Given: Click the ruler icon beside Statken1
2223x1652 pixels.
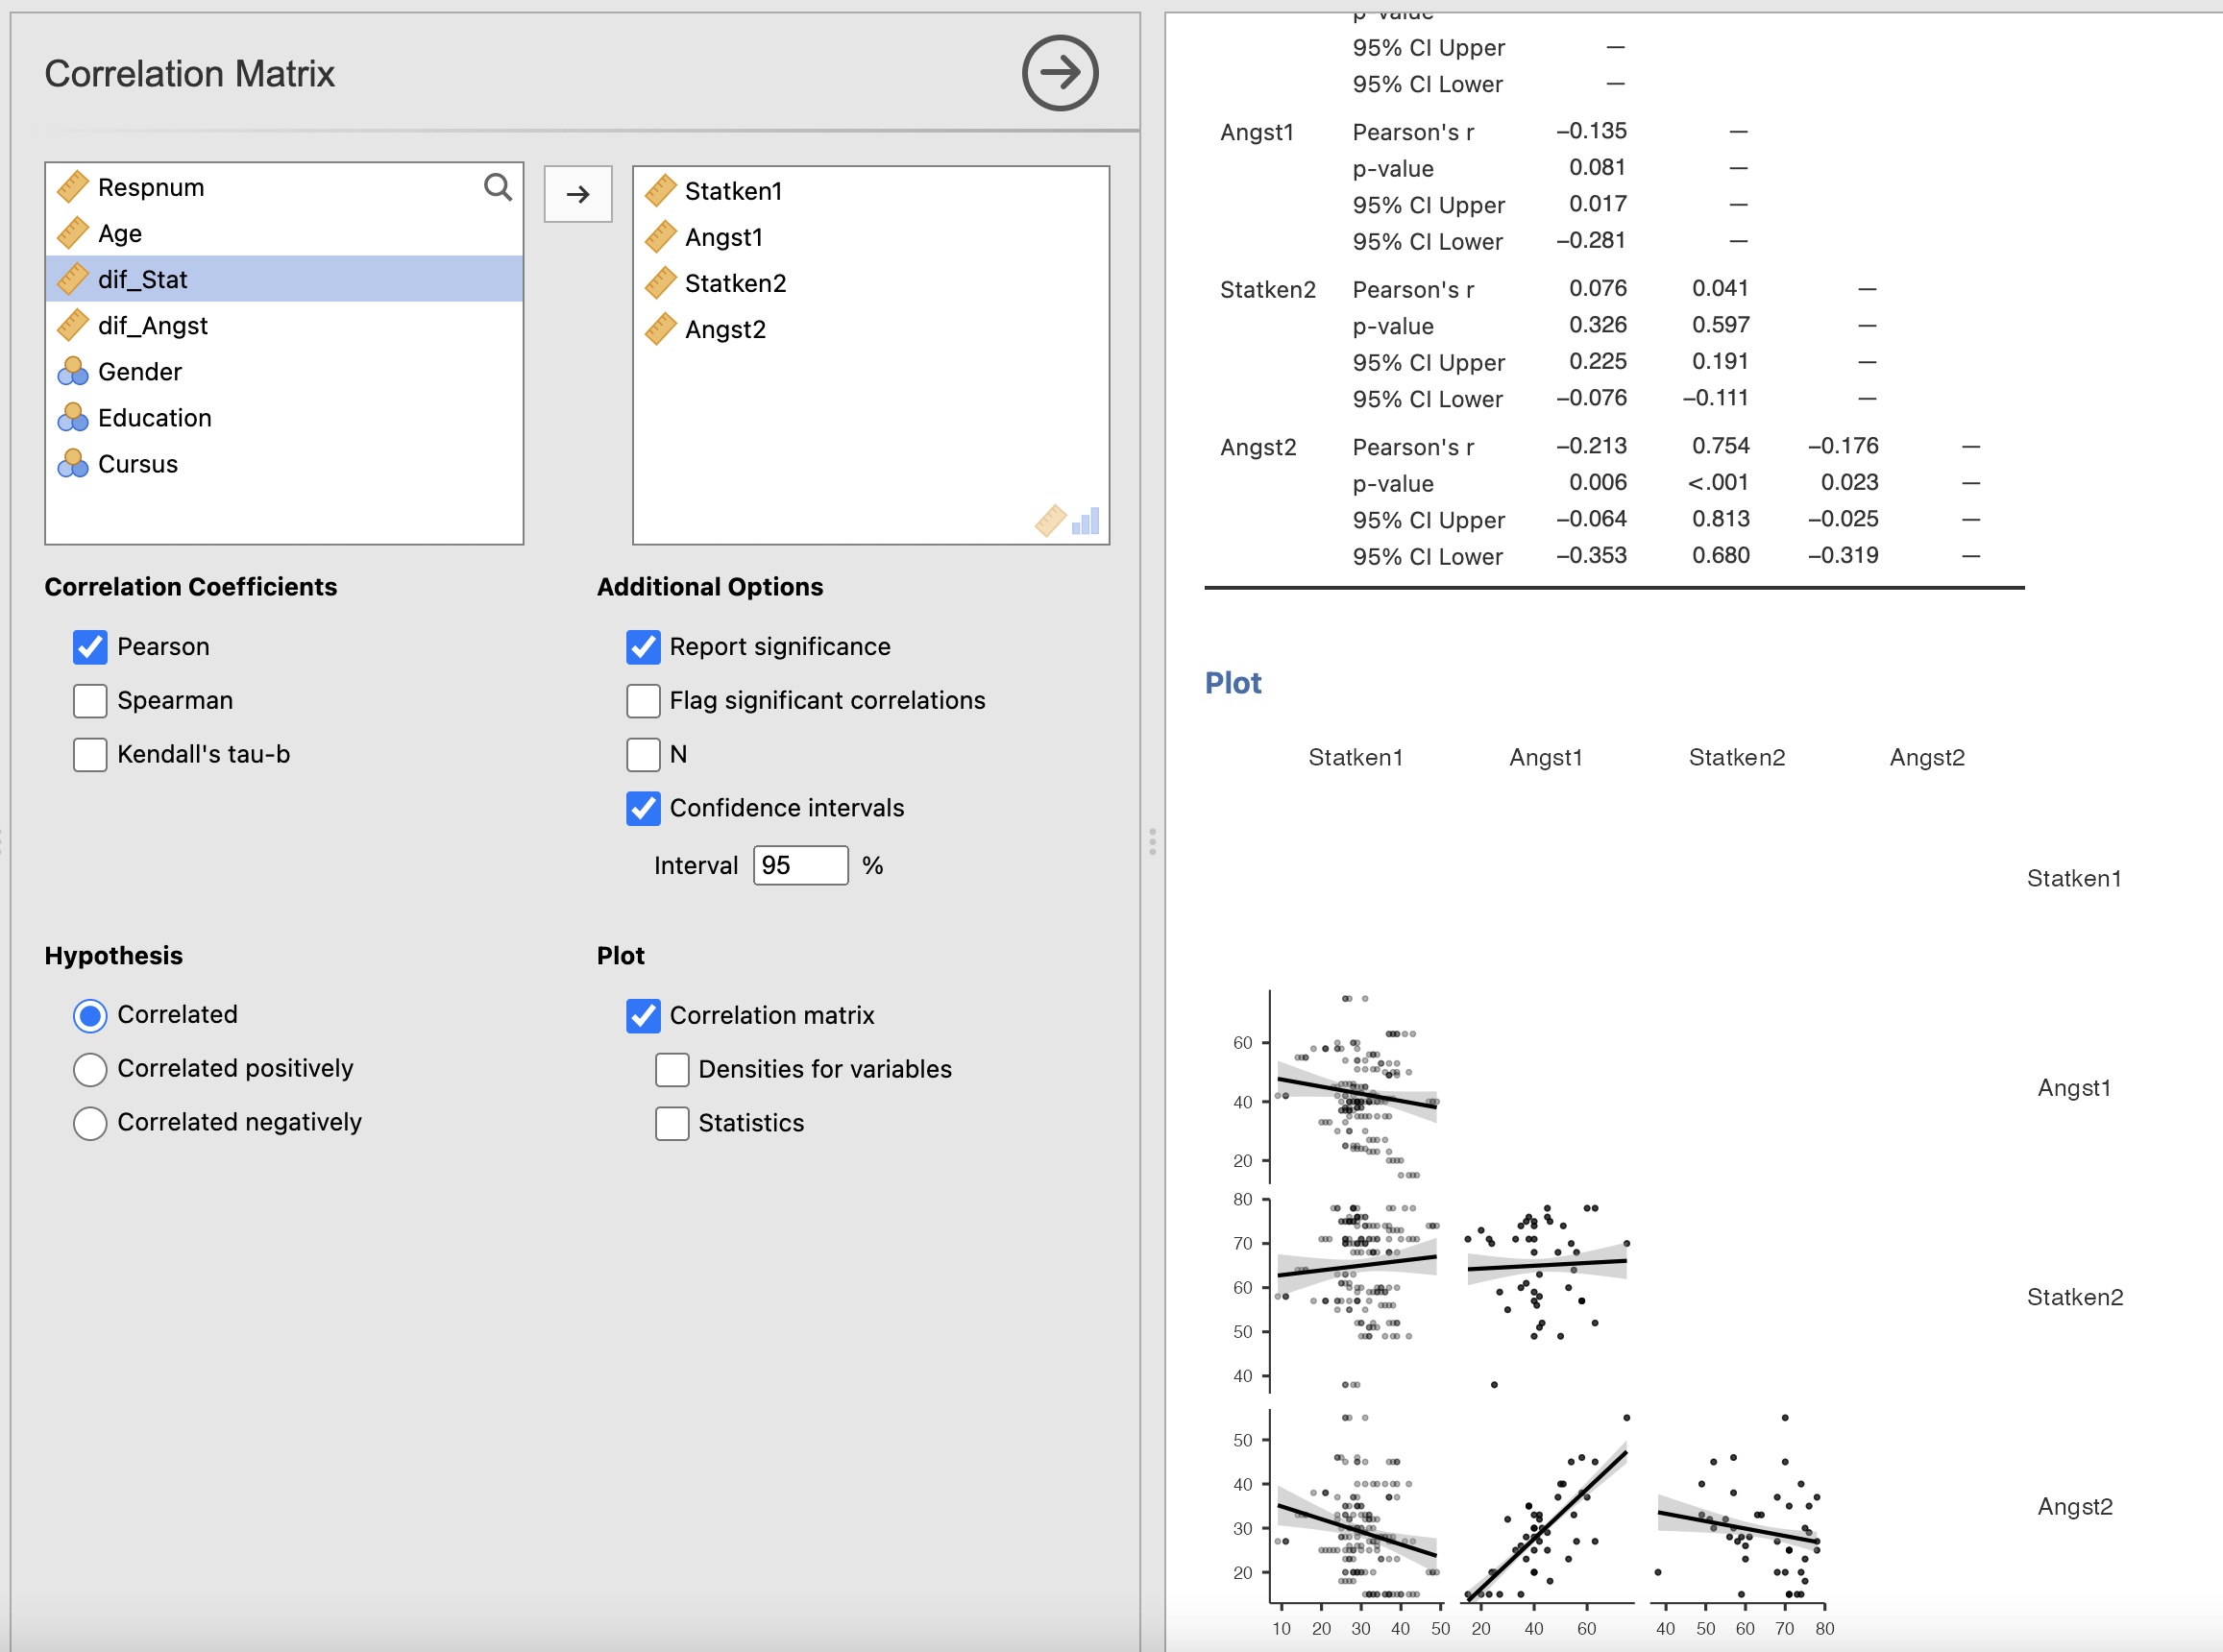Looking at the screenshot, I should [x=661, y=191].
